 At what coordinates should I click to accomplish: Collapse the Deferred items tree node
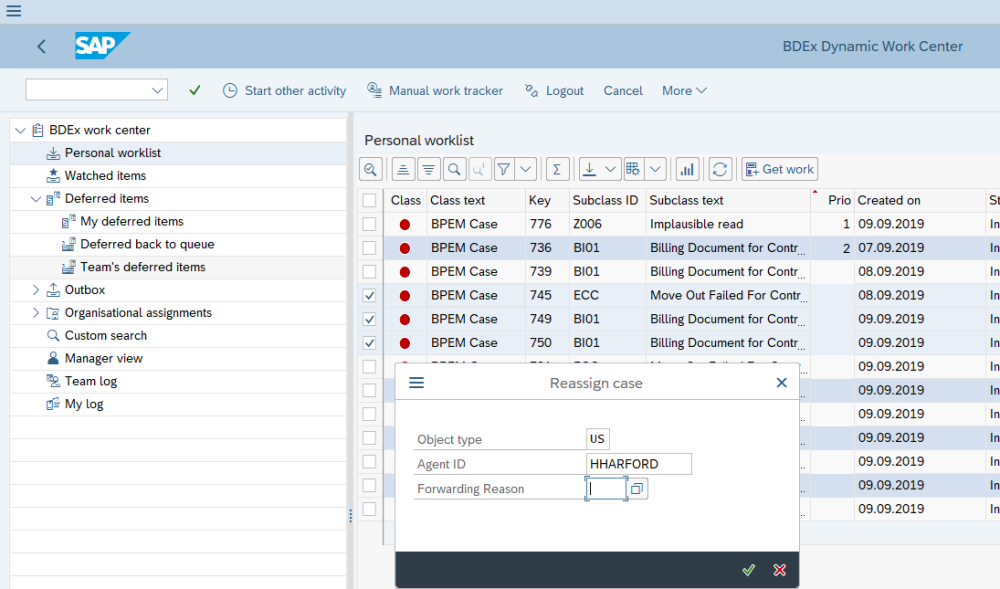coord(36,199)
